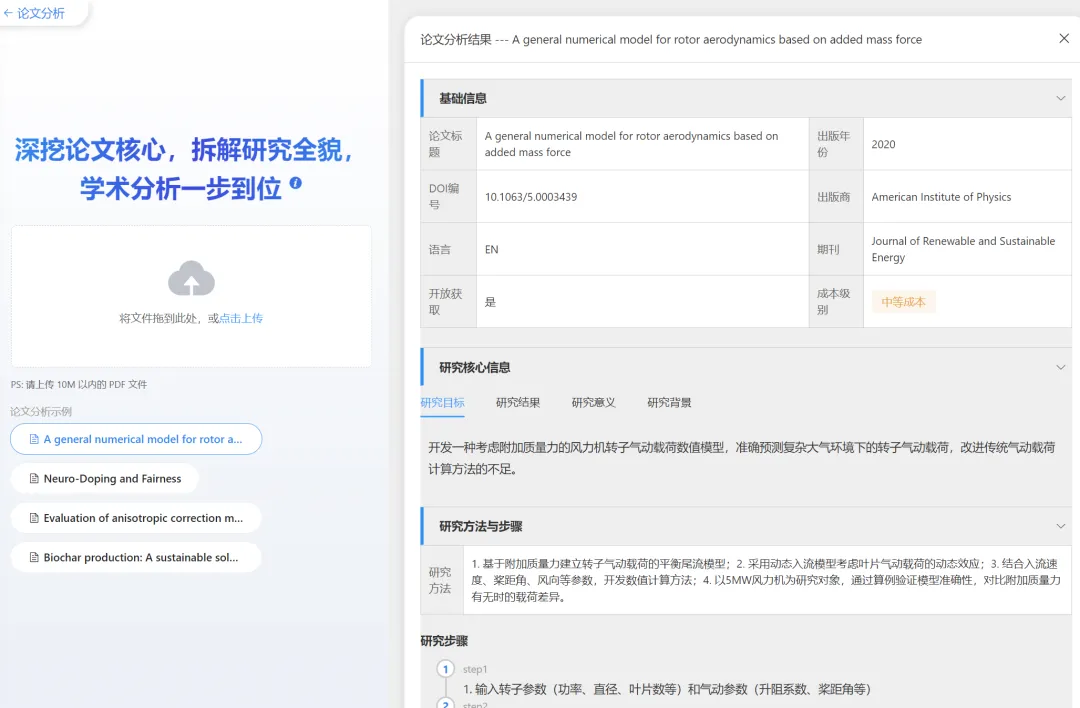The width and height of the screenshot is (1080, 708).
Task: Click document icon in anisotropic correction example
Action: click(x=34, y=519)
